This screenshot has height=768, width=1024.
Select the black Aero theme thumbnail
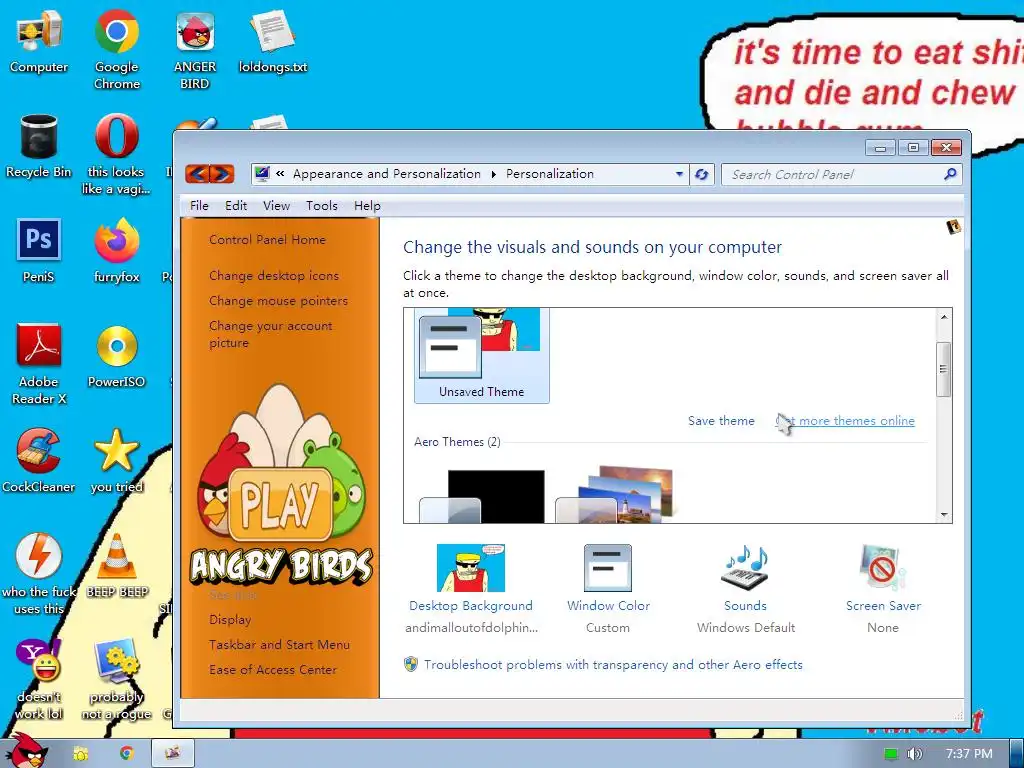point(481,496)
